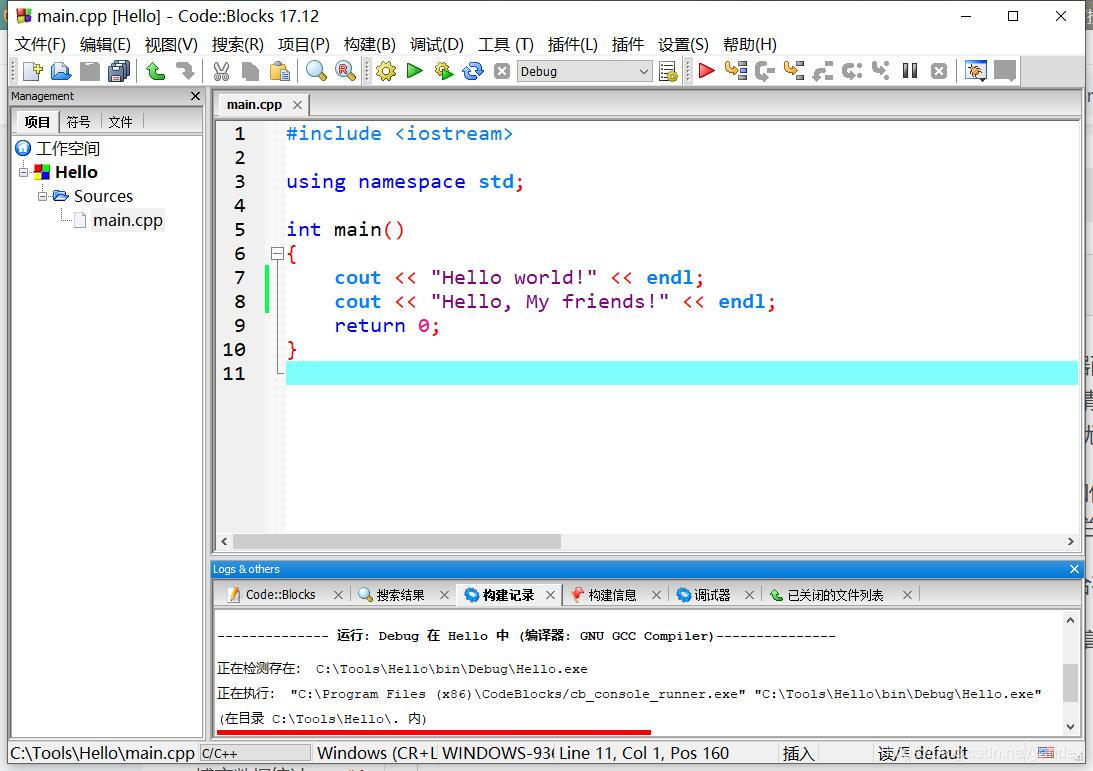Toggle a breakpoint beside line 7
The image size is (1093, 771).
tap(262, 277)
